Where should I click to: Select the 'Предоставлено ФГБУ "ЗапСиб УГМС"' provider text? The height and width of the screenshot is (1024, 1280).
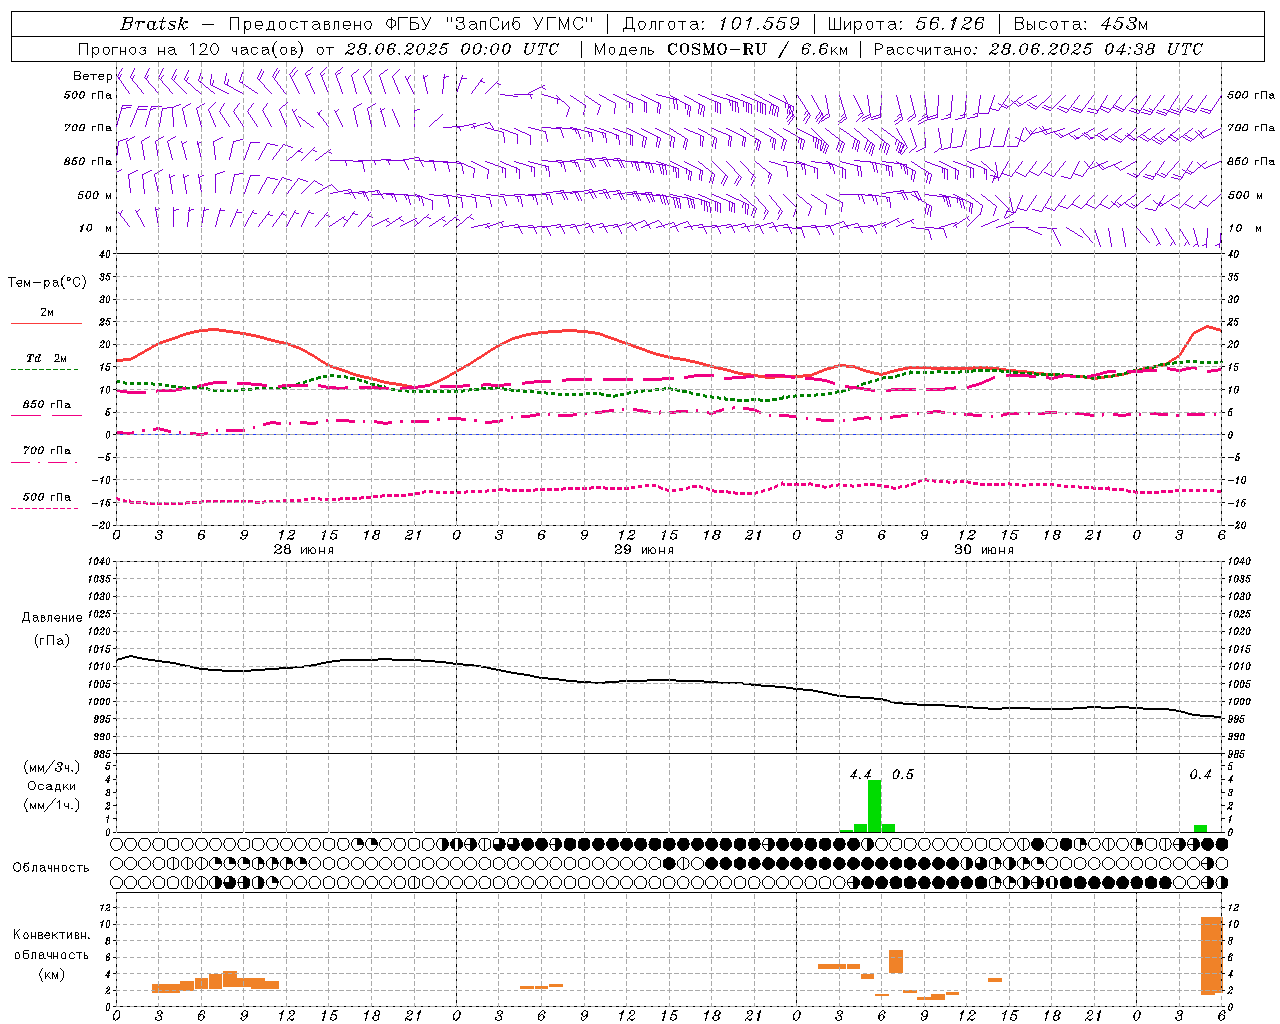coord(413,24)
